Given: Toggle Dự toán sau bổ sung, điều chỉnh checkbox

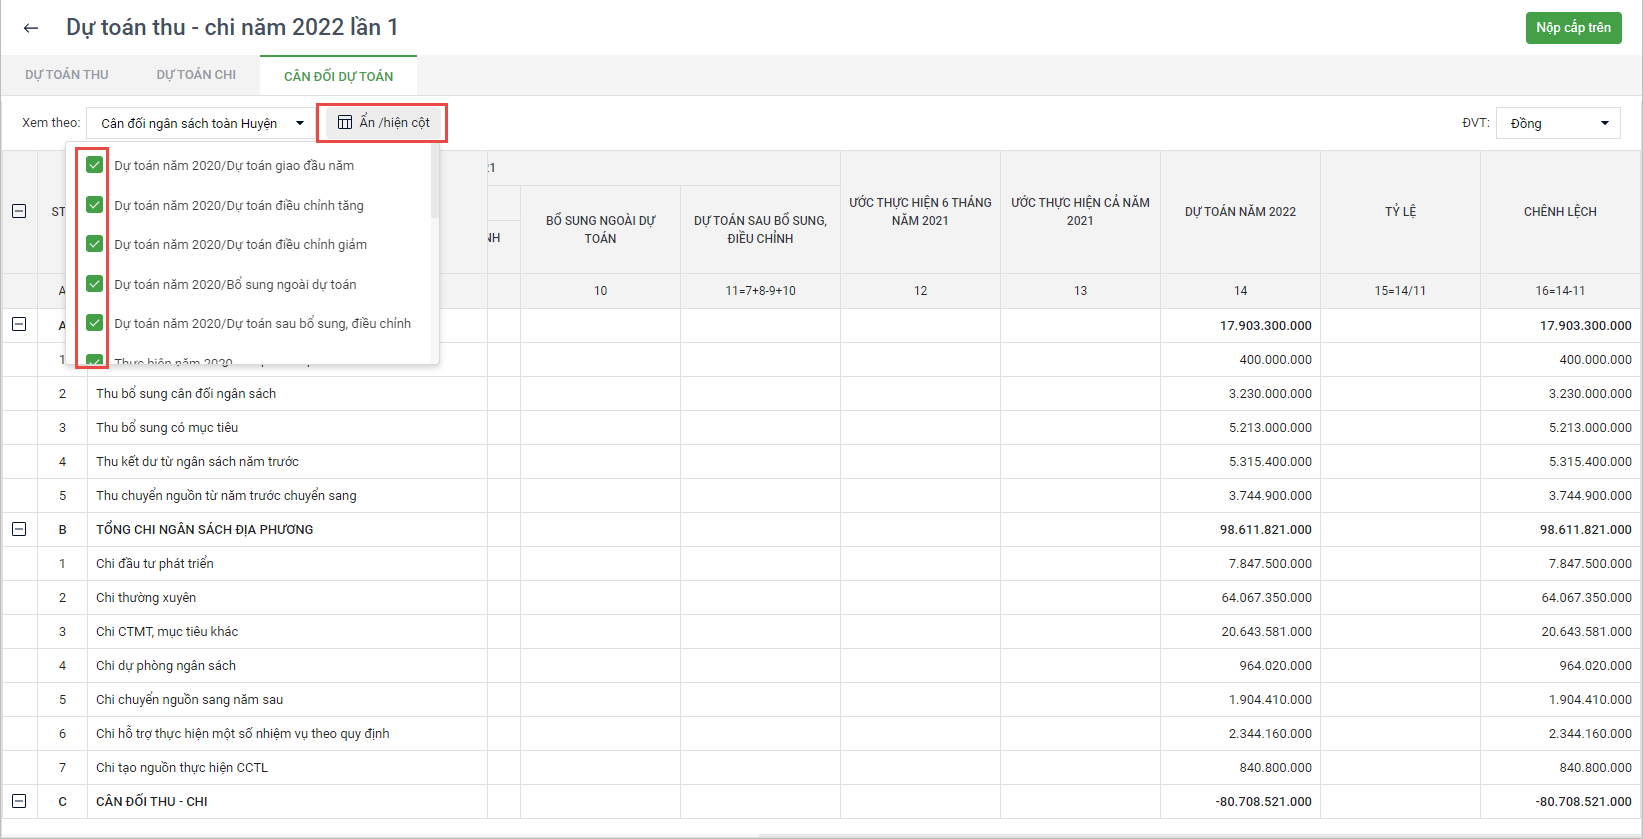Looking at the screenshot, I should (95, 323).
